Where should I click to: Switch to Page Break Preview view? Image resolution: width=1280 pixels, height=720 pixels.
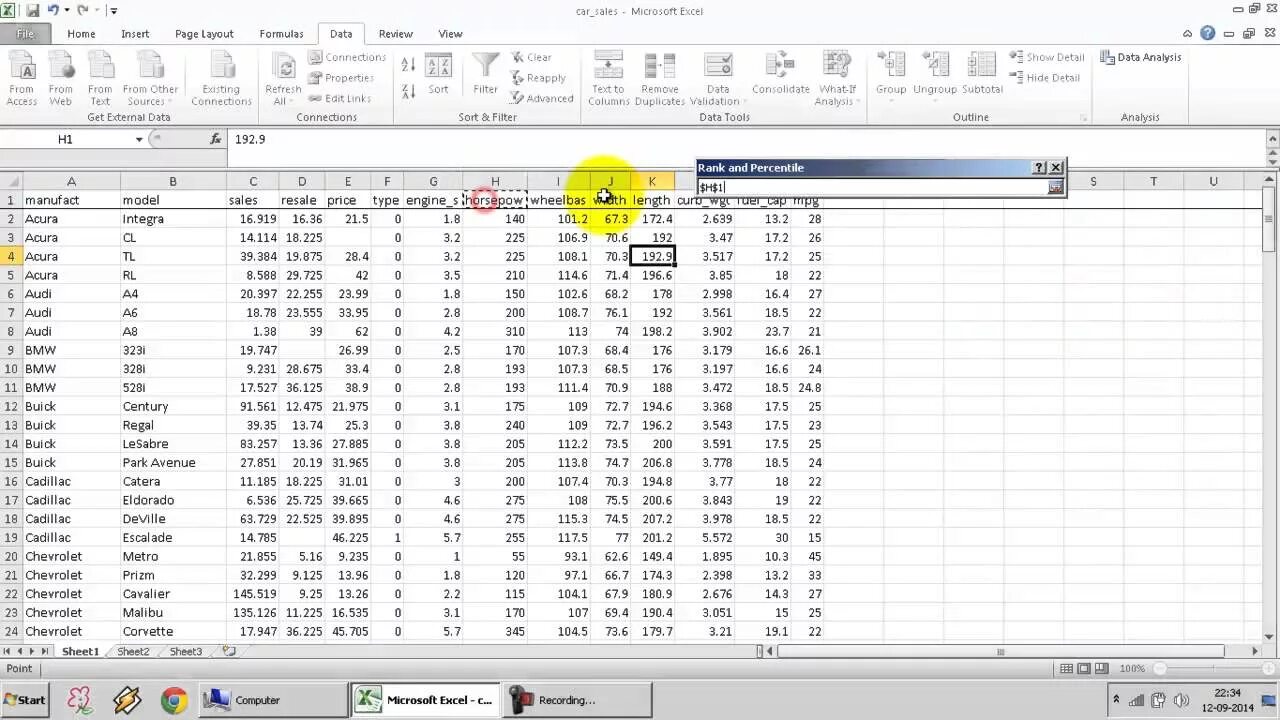1103,668
